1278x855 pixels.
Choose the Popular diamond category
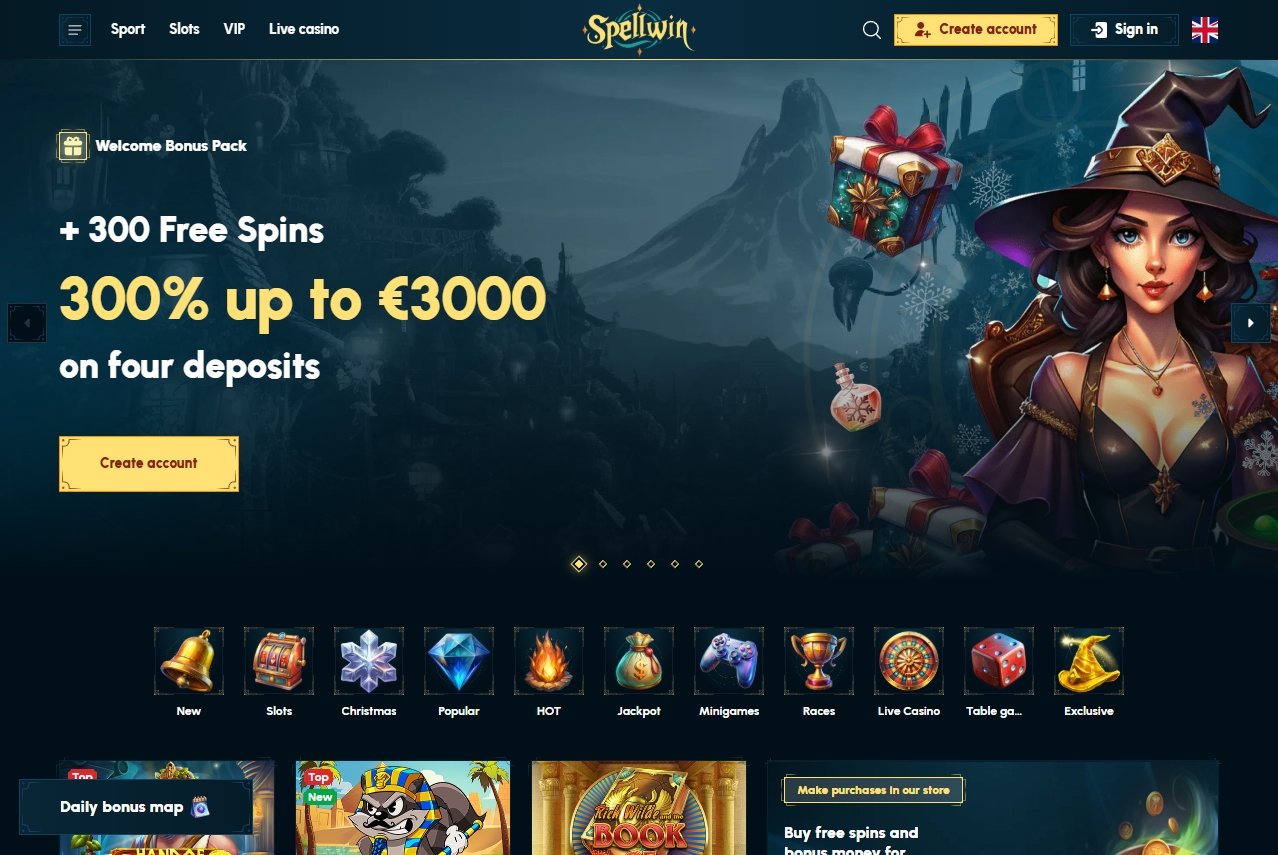point(459,661)
